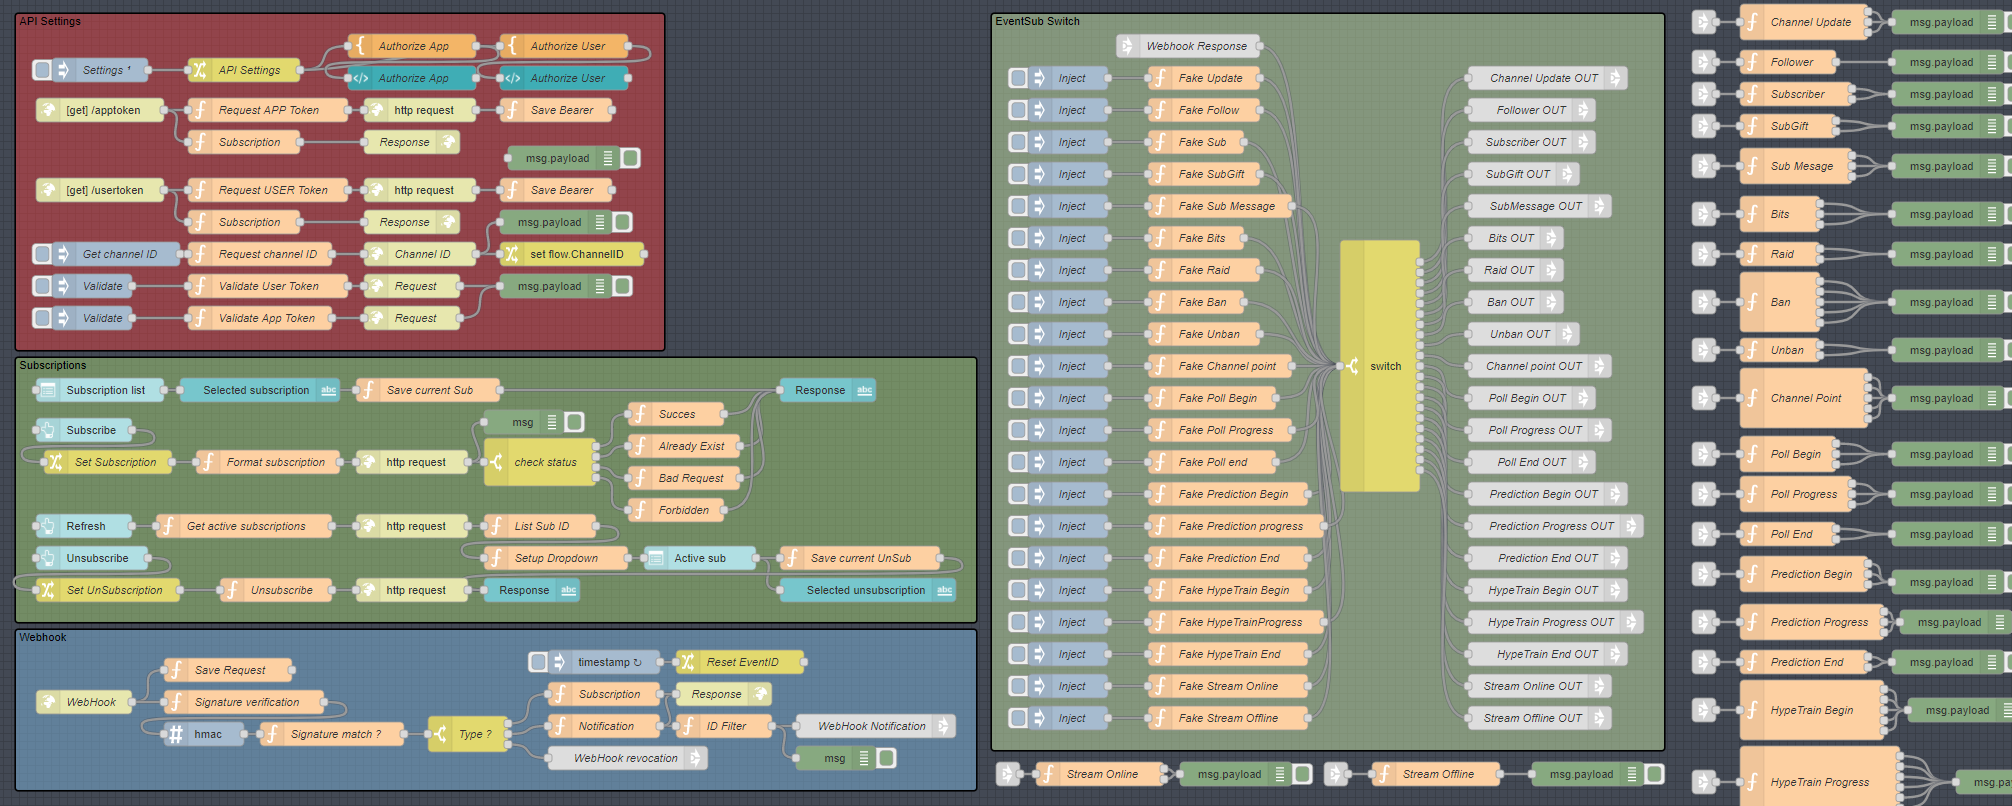Click the Setup Dropdown function node
Viewport: 2012px width, 806px height.
[x=556, y=558]
